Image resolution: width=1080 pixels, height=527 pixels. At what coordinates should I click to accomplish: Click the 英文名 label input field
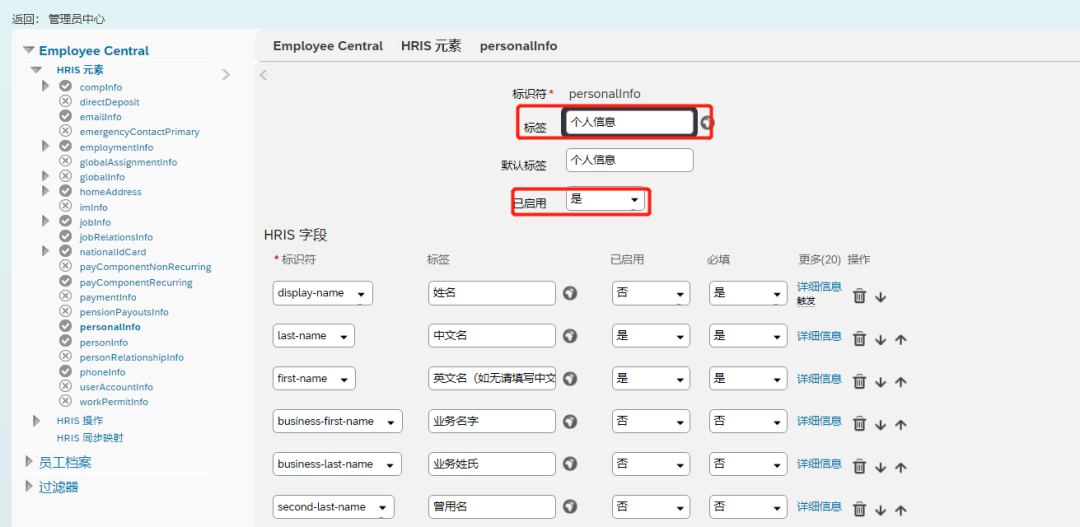492,379
